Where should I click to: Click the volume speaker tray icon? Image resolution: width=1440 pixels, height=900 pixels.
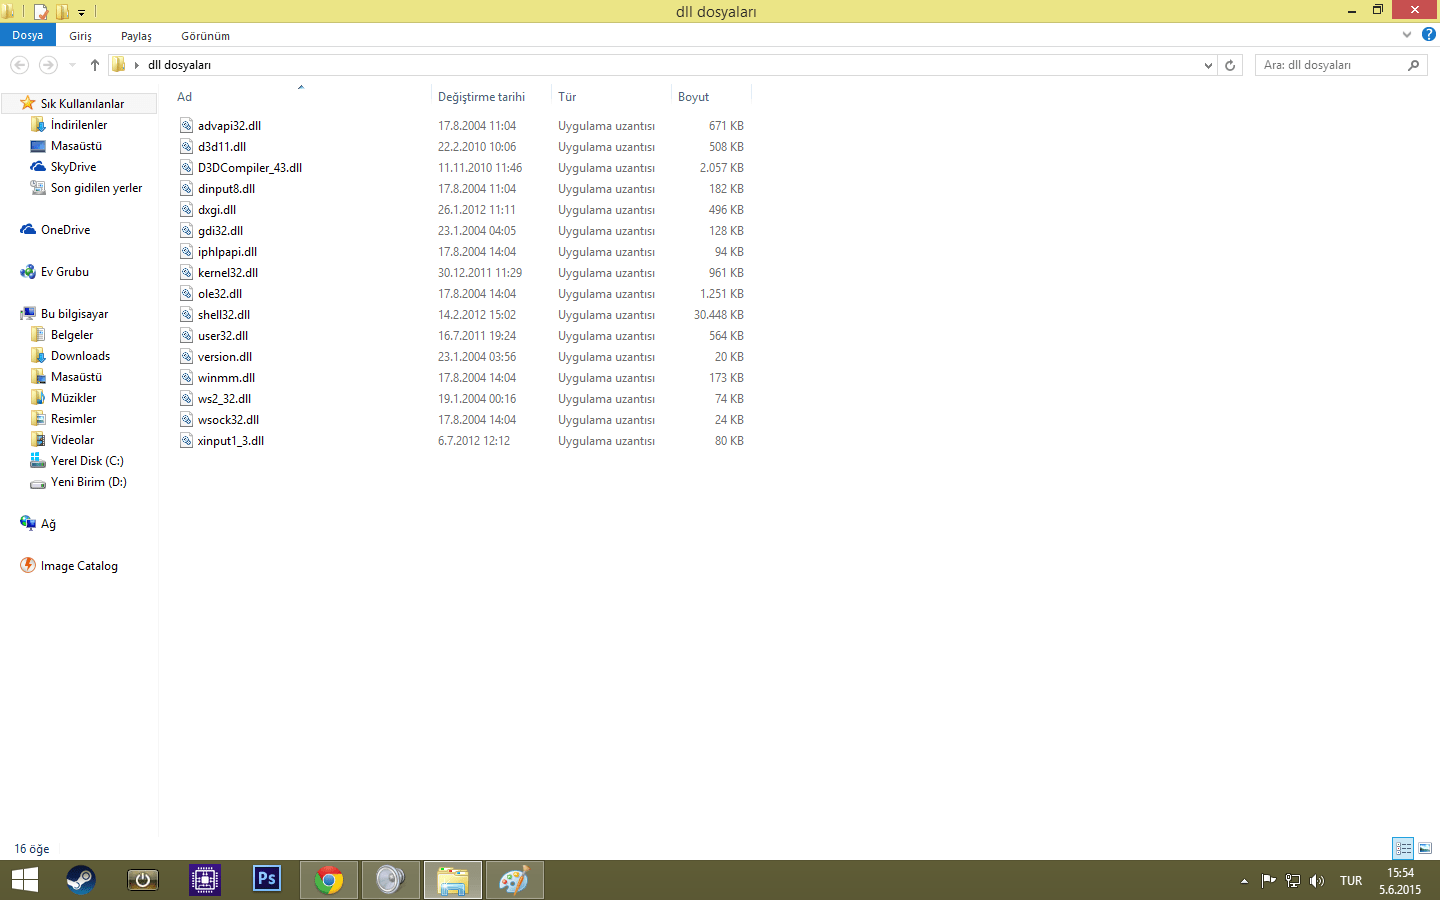[1317, 881]
